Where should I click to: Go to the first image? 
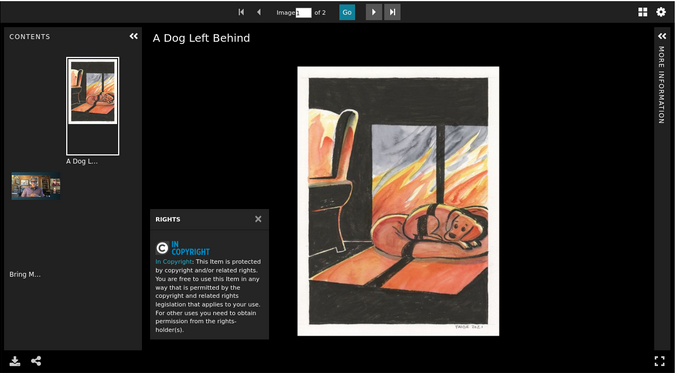pyautogui.click(x=241, y=12)
